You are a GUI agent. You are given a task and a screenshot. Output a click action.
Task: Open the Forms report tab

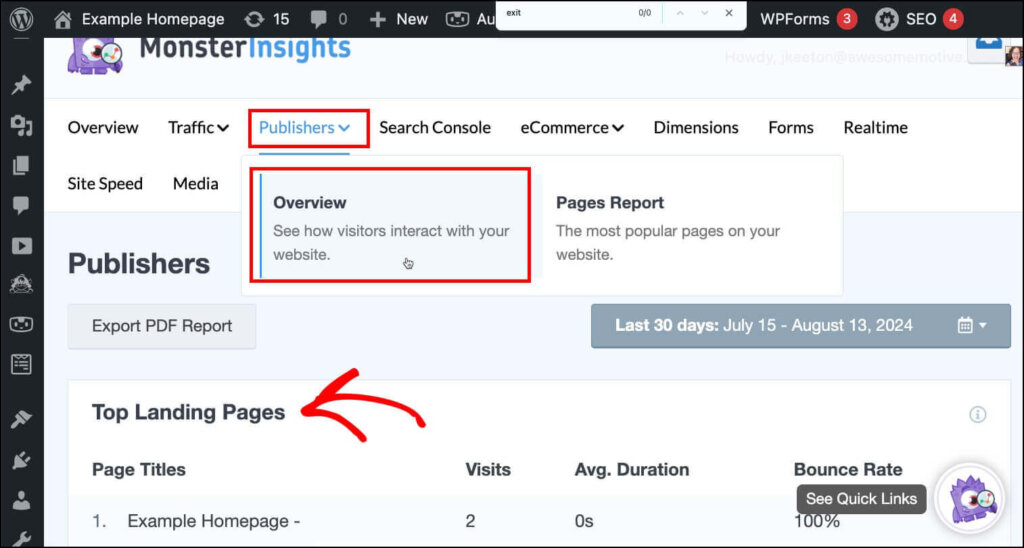click(x=791, y=127)
